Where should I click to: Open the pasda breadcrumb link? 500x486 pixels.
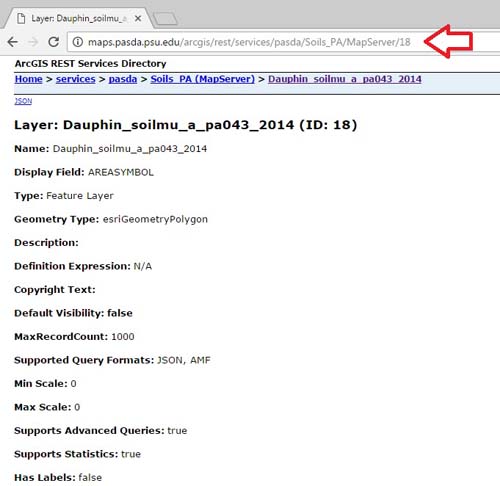(x=123, y=79)
